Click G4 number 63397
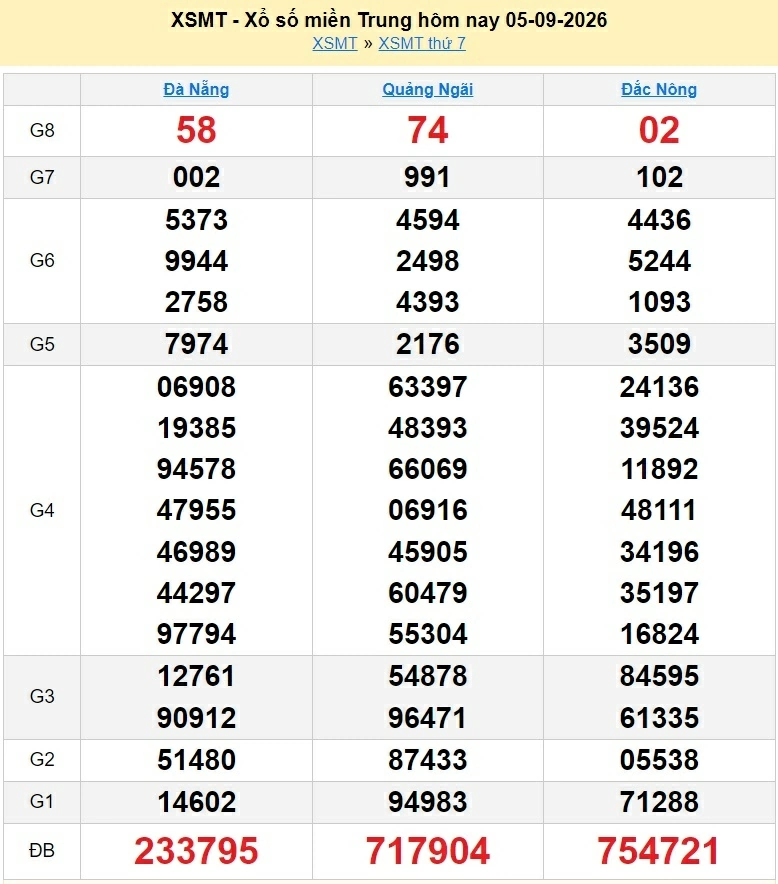778x884 pixels. pyautogui.click(x=427, y=387)
